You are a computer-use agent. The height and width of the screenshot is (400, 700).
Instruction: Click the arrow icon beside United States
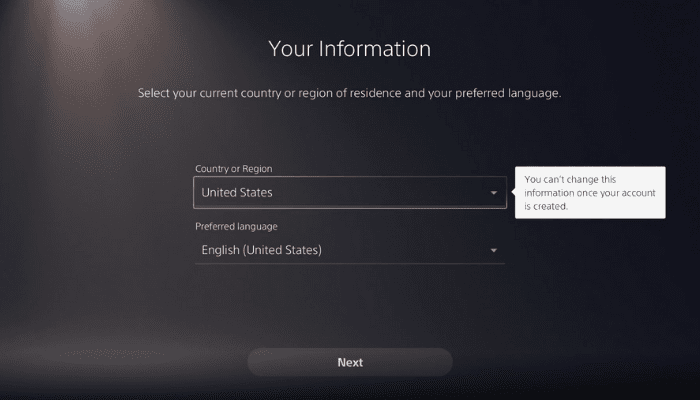click(x=493, y=193)
